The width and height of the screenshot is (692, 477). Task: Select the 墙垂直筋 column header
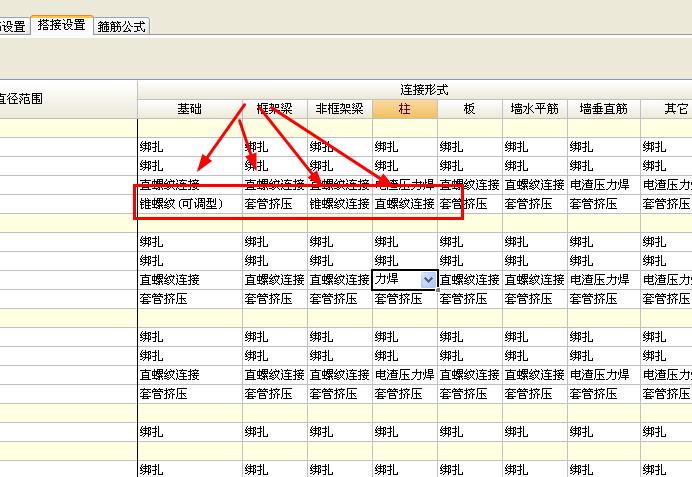(x=603, y=109)
